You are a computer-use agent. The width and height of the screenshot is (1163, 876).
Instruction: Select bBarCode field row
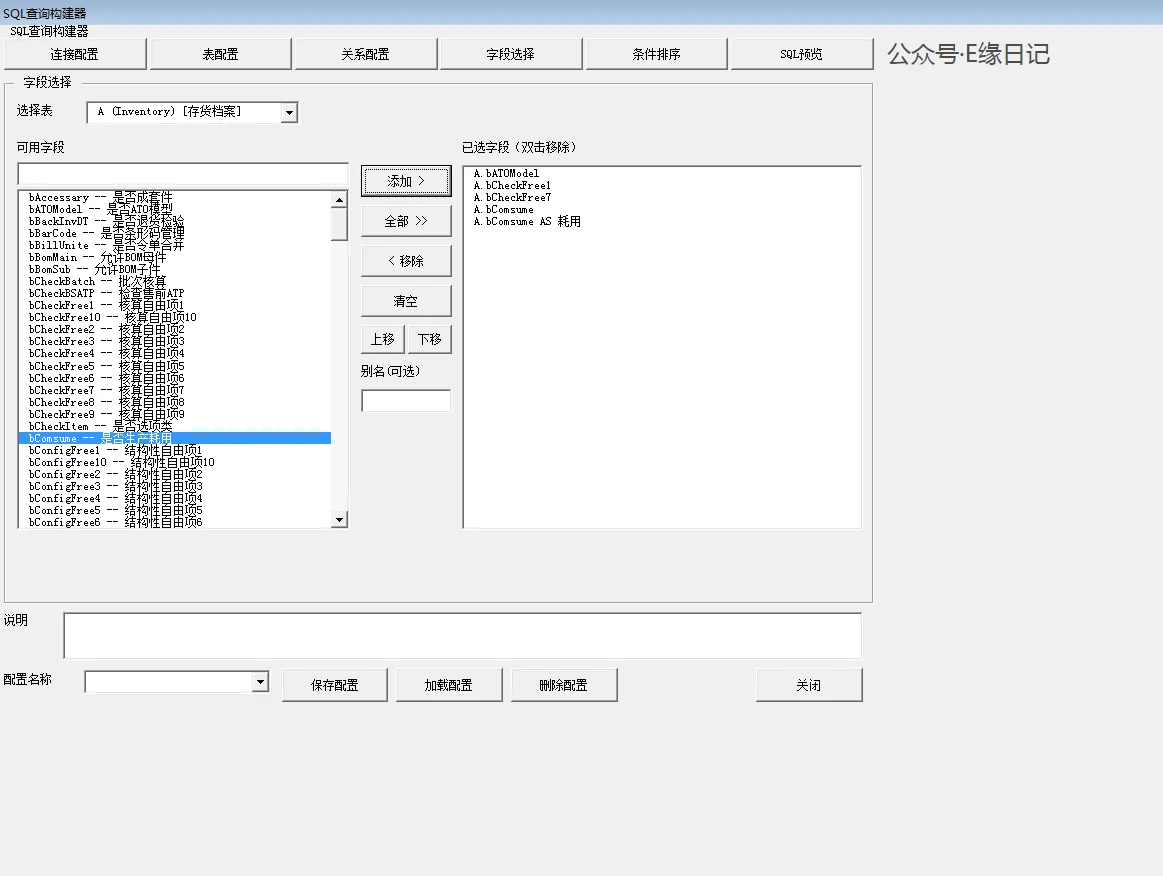[x=174, y=233]
